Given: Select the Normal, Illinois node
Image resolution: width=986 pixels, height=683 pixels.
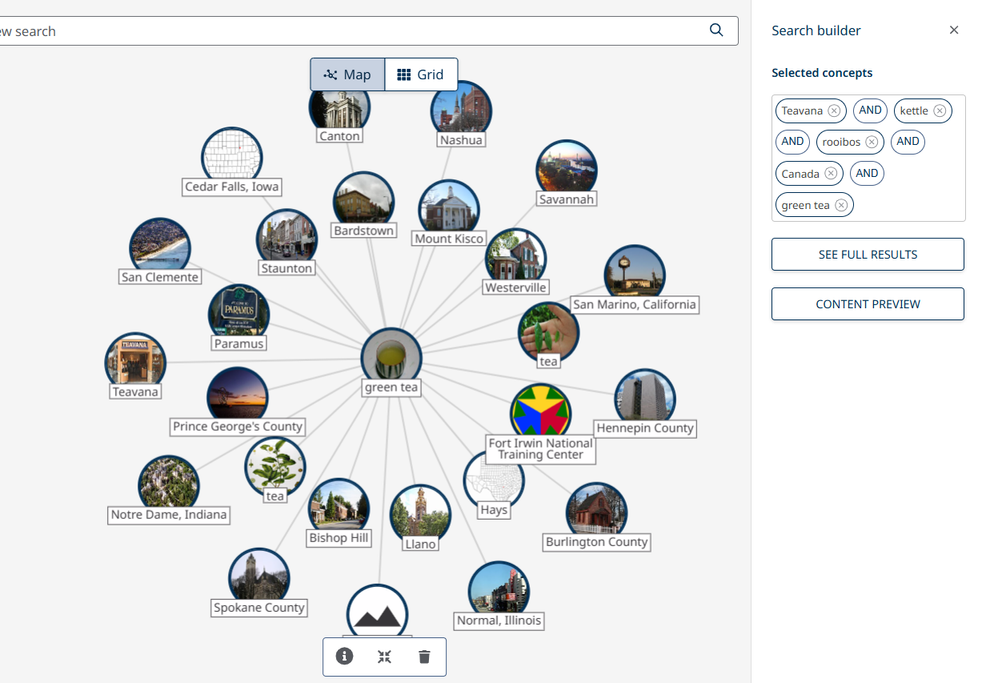Looking at the screenshot, I should coord(499,592).
